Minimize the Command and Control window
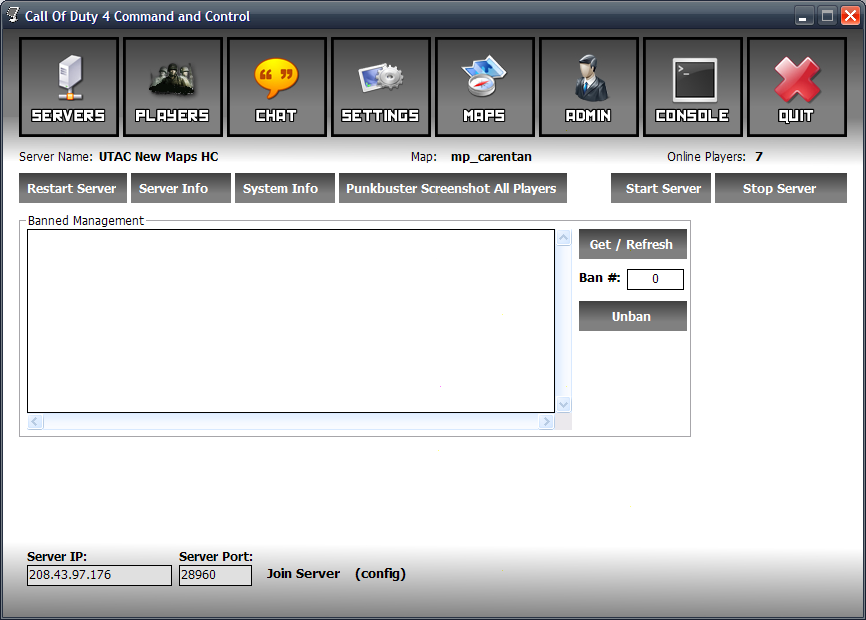This screenshot has height=620, width=866. [803, 16]
